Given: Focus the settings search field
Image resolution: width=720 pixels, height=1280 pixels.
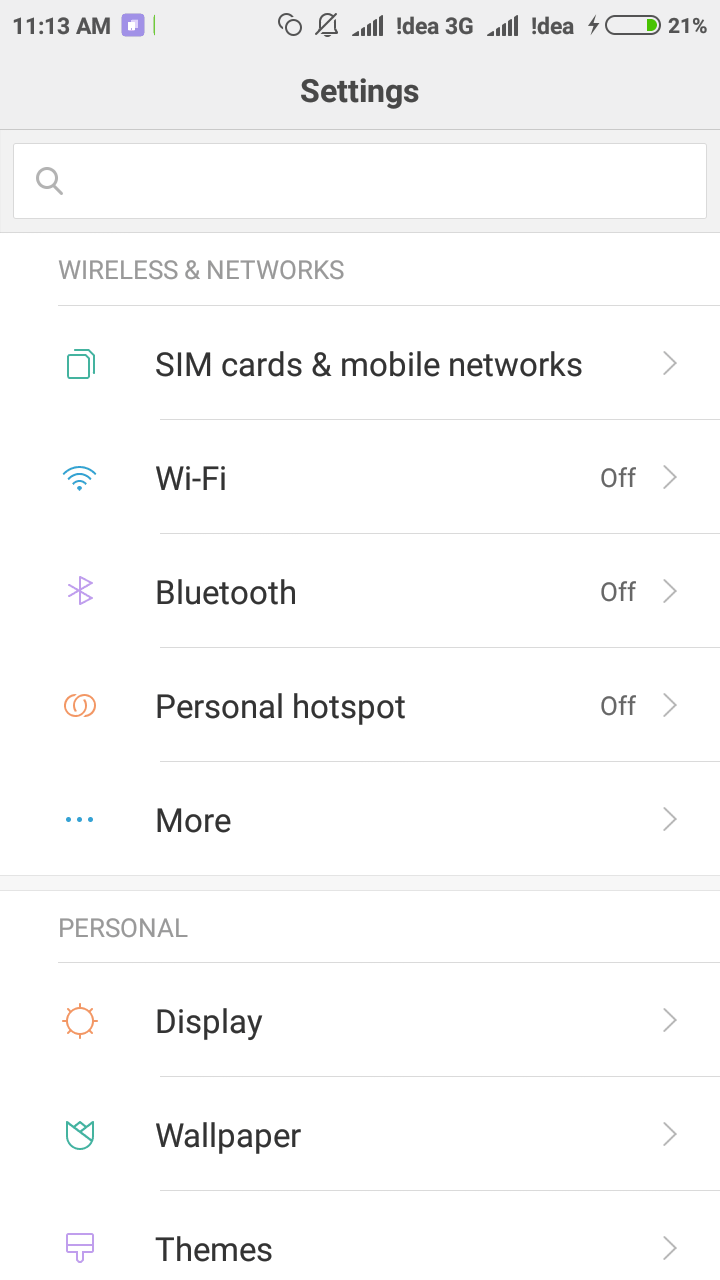Looking at the screenshot, I should click(380, 181).
